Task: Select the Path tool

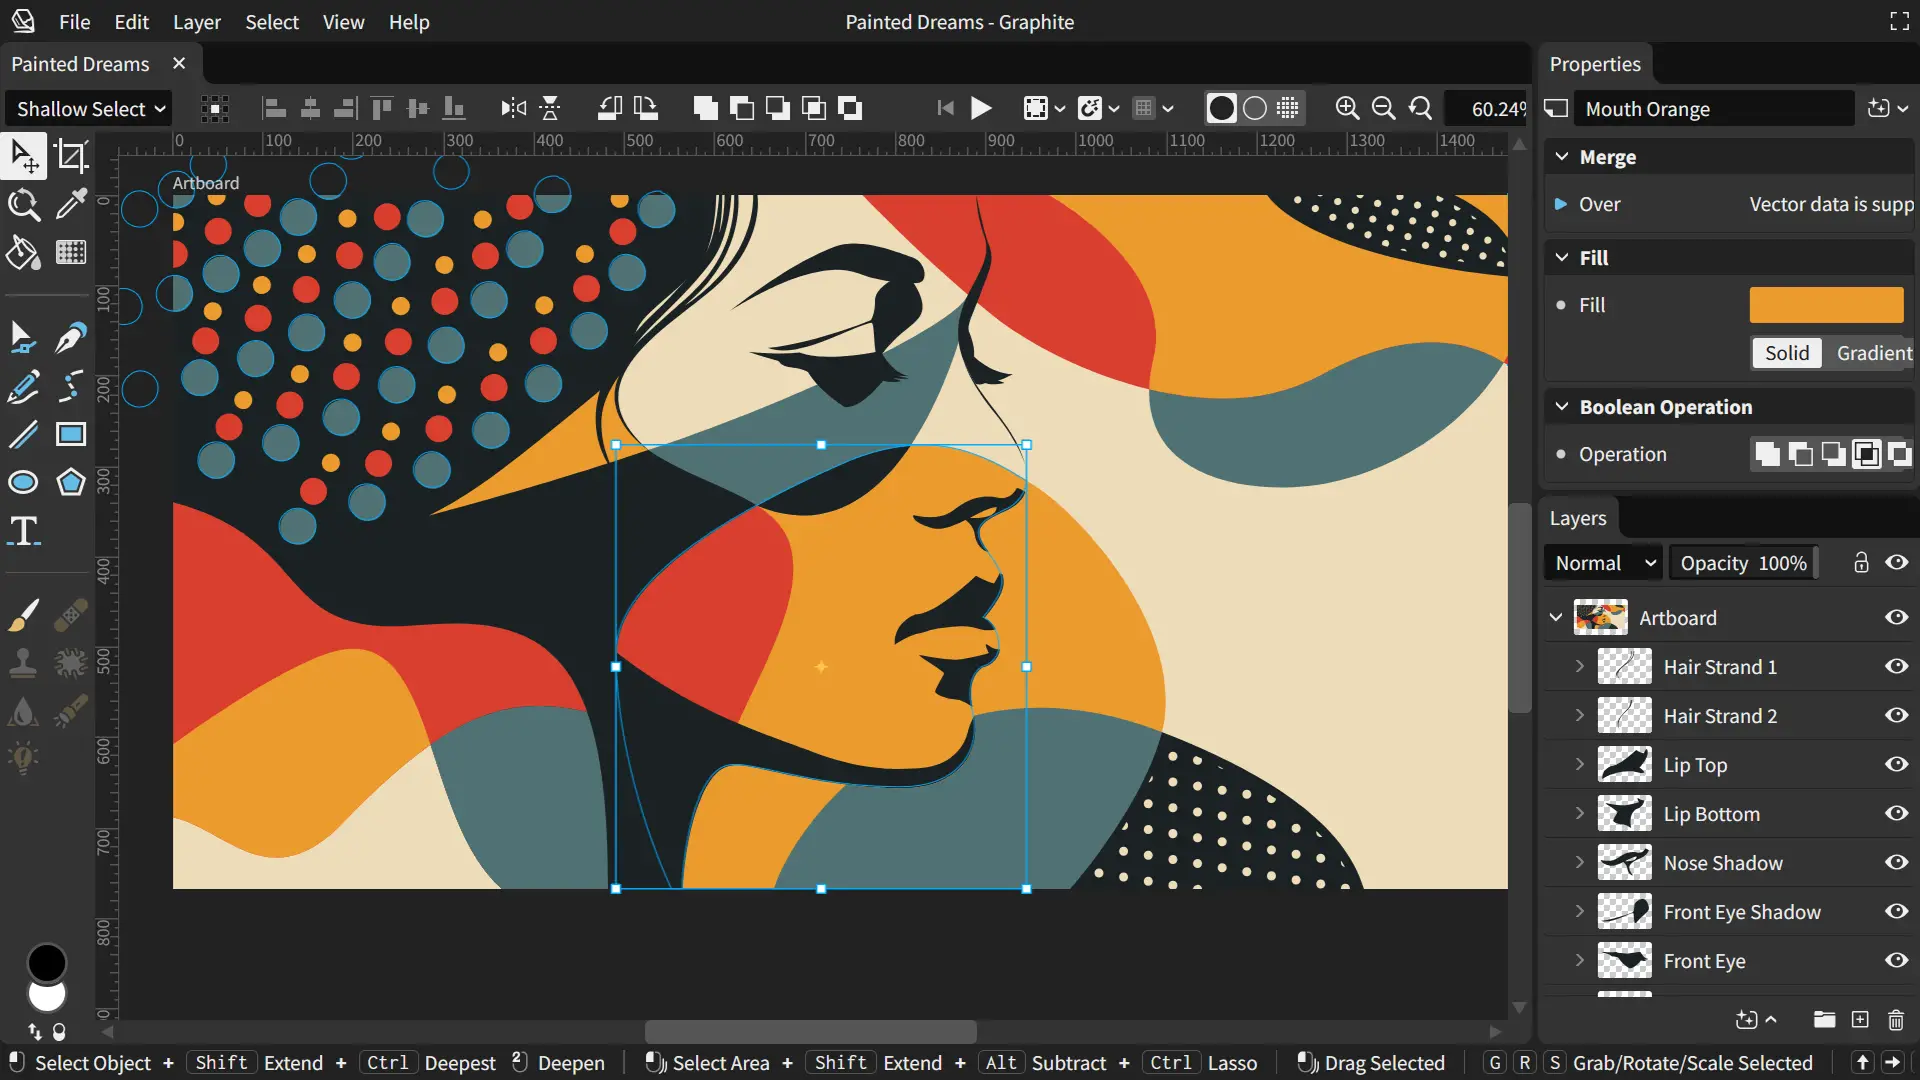Action: pyautogui.click(x=23, y=337)
